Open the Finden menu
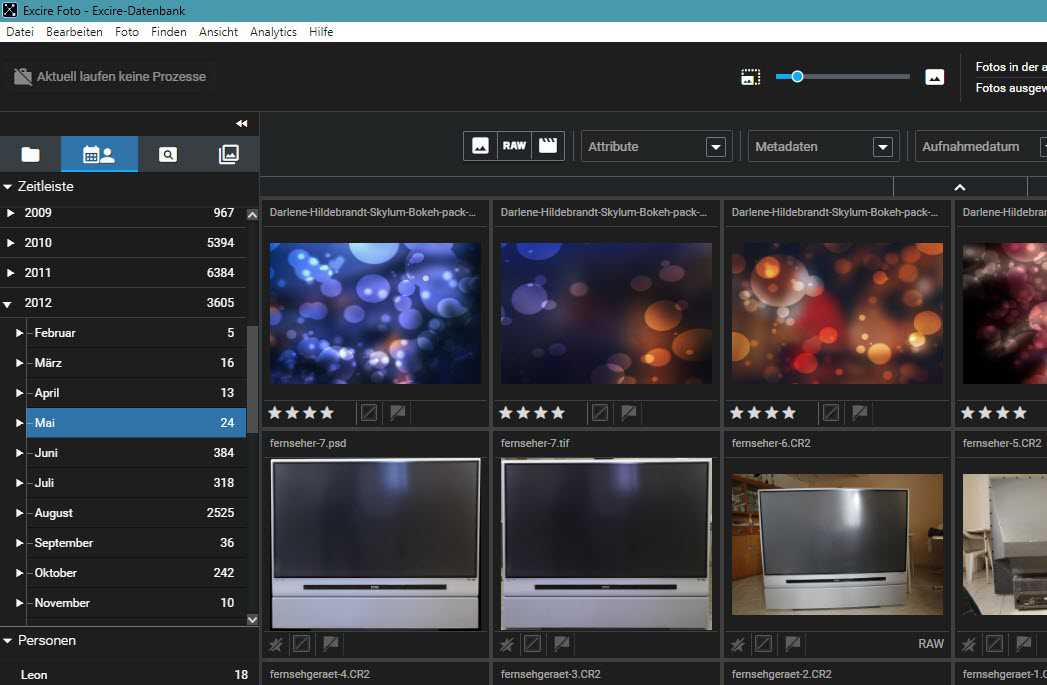Screen dimensions: 1047x685 pyautogui.click(x=169, y=31)
